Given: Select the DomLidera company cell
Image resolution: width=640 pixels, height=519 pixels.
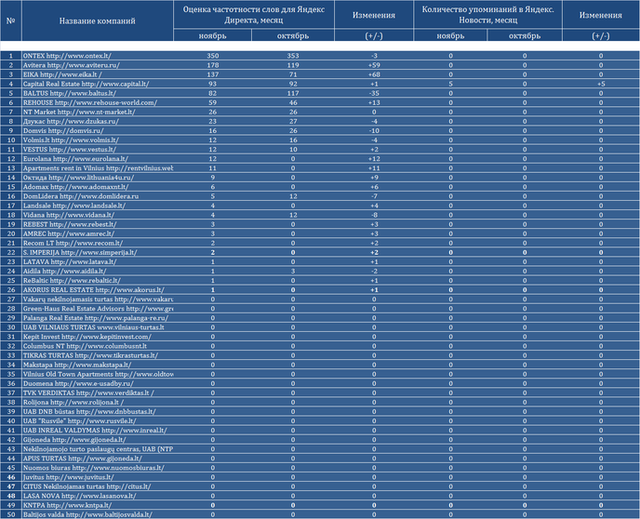Looking at the screenshot, I should [x=97, y=196].
